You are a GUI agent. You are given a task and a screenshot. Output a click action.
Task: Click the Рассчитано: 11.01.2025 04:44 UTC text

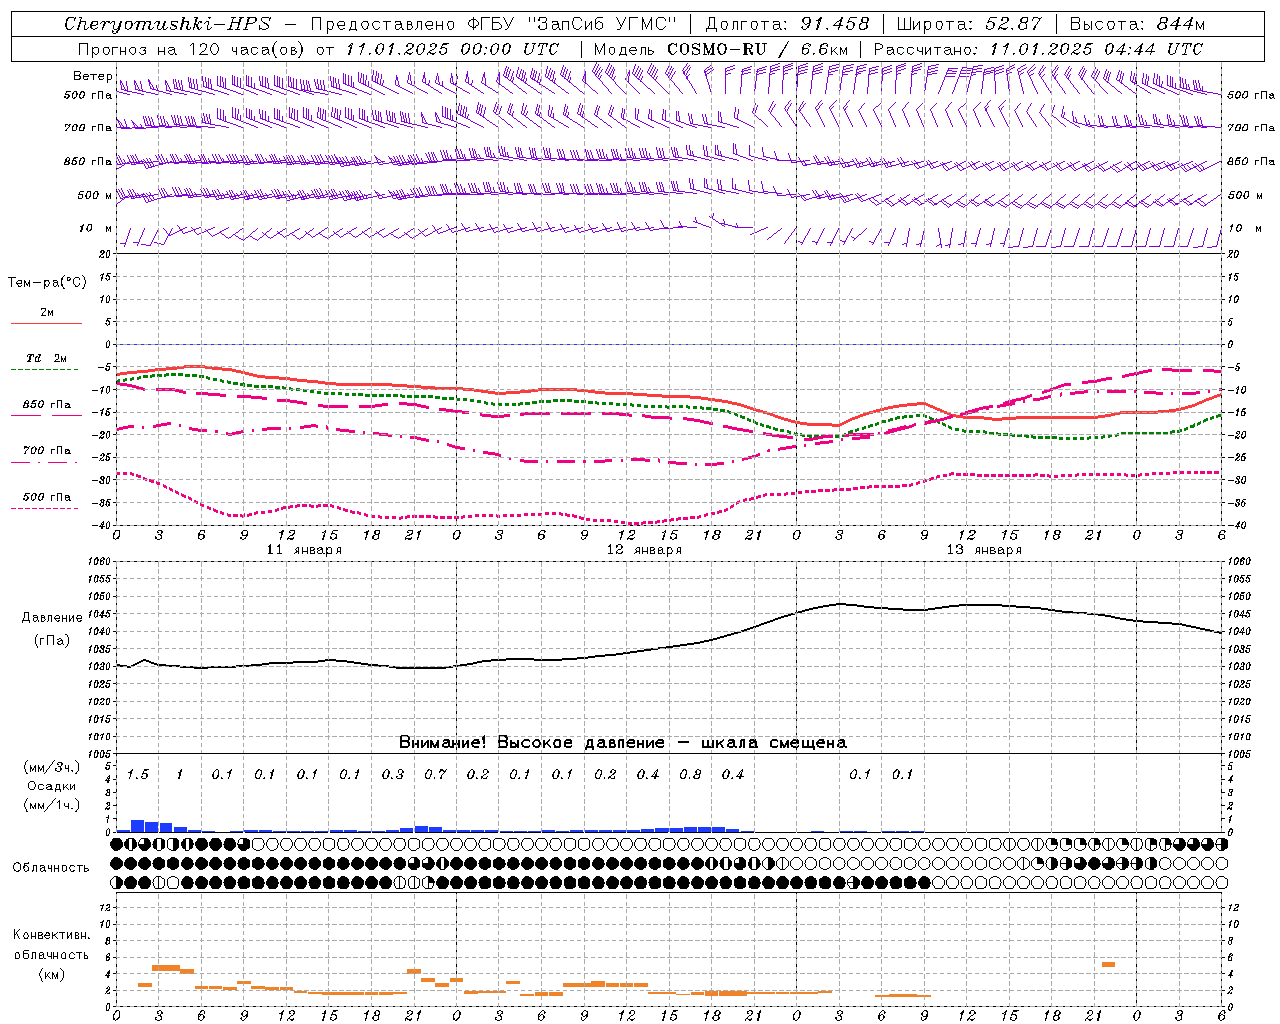point(1038,49)
